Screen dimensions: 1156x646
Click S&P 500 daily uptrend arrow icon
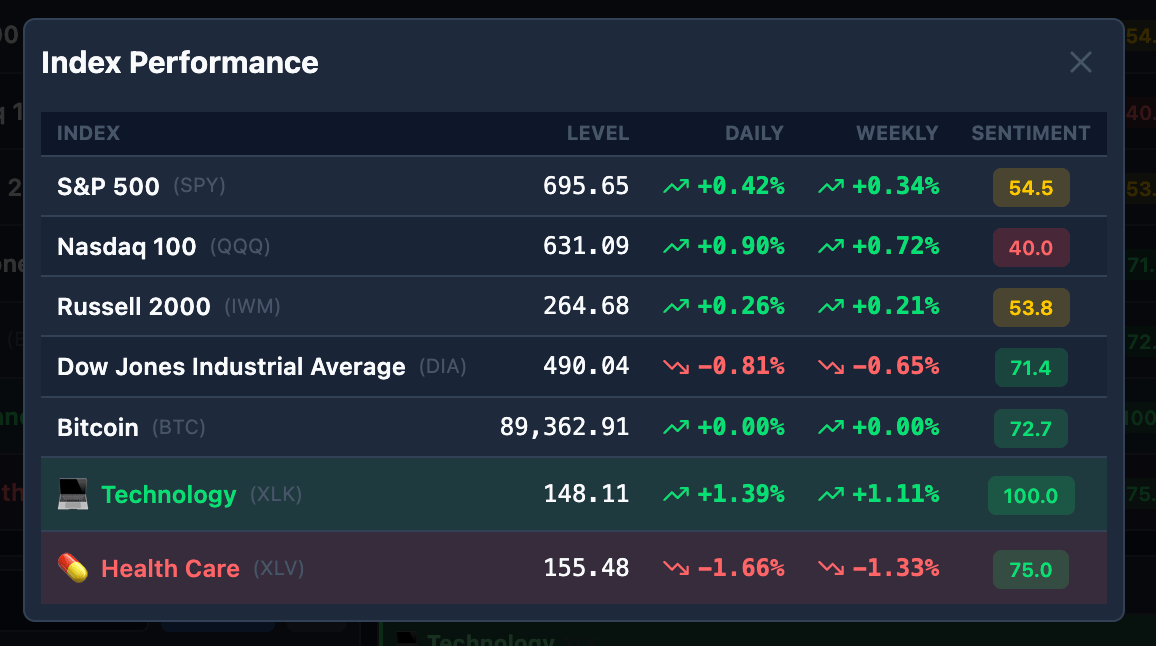[676, 187]
